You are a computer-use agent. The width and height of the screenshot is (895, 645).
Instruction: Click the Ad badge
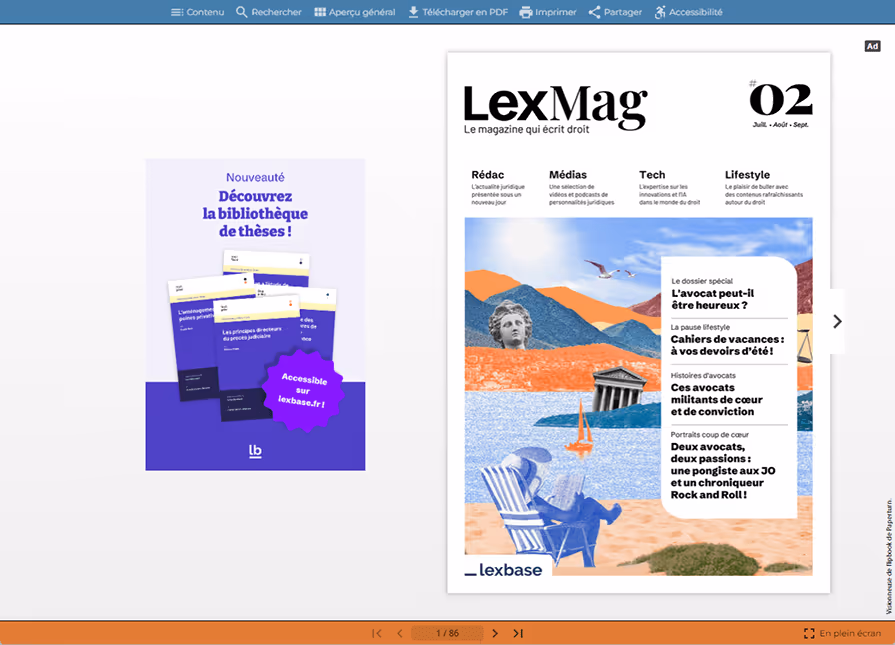coord(872,46)
